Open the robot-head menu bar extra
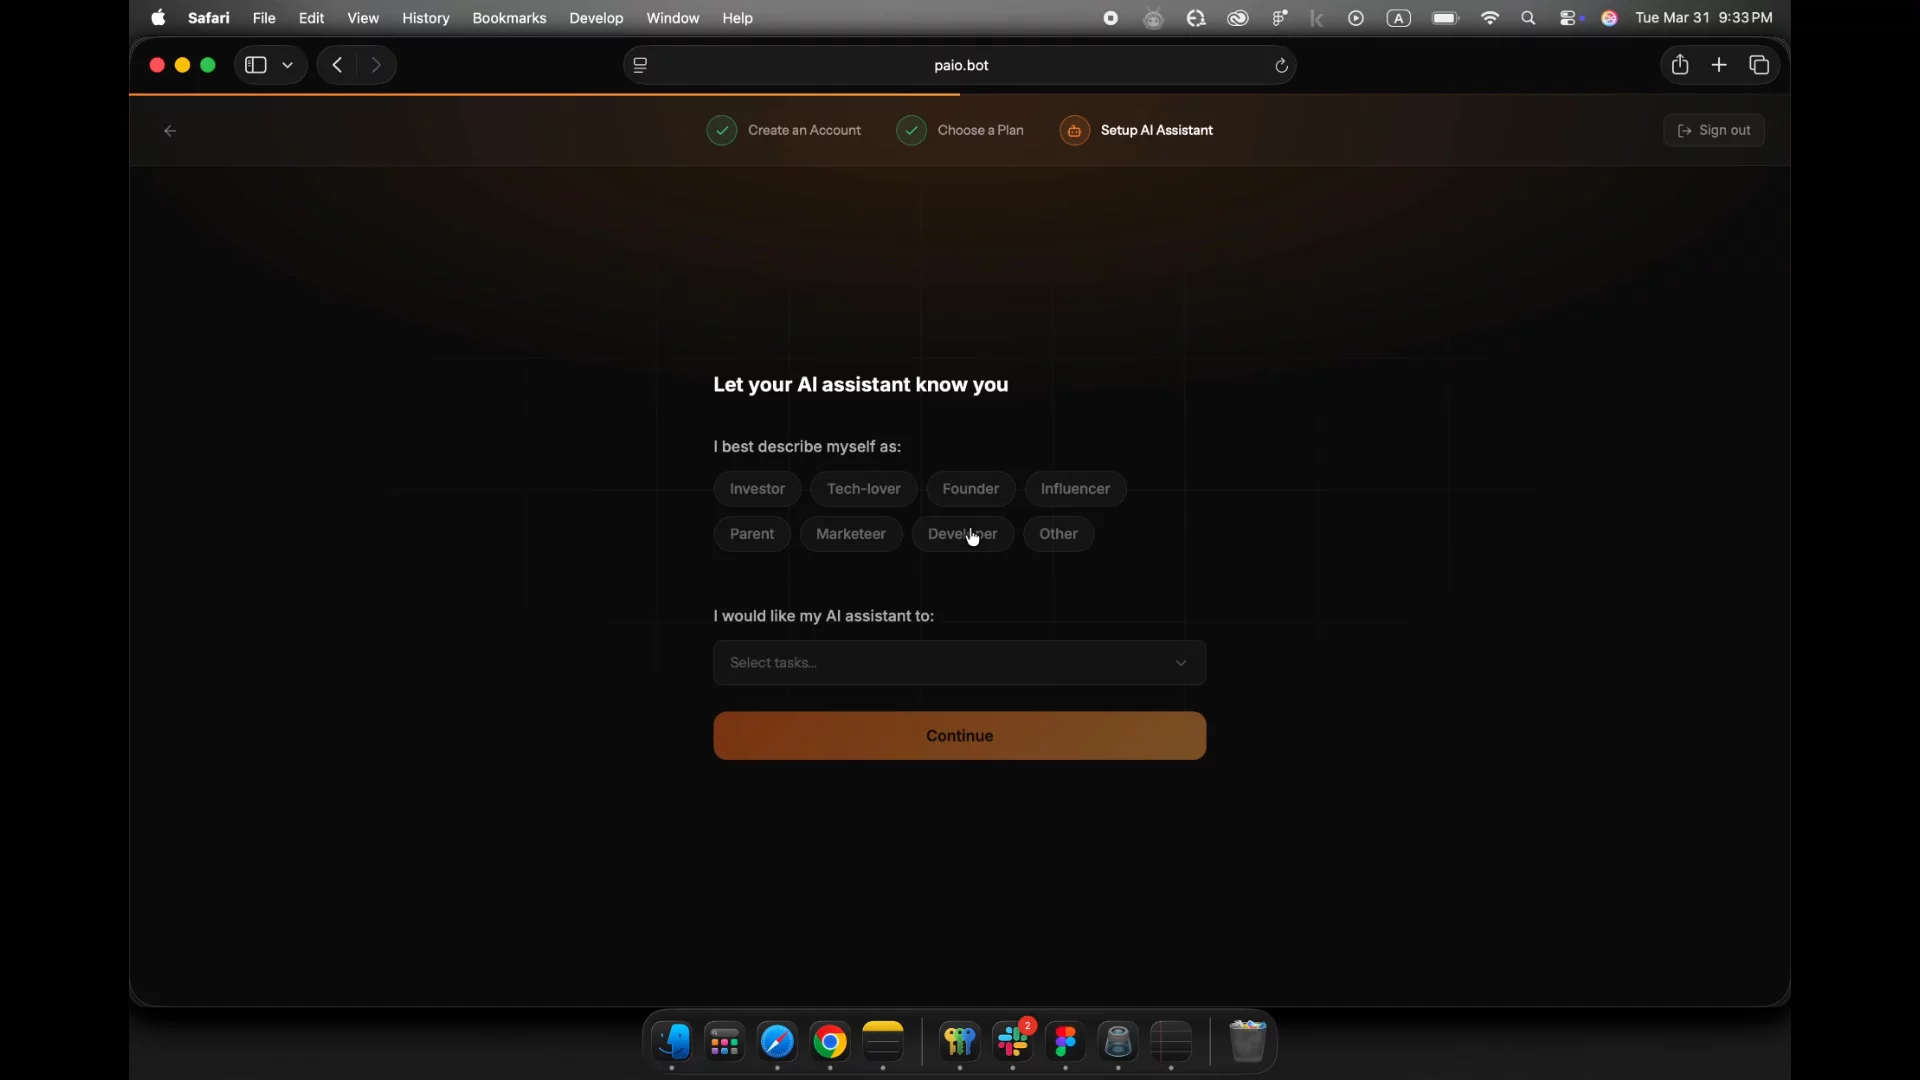 [1154, 18]
